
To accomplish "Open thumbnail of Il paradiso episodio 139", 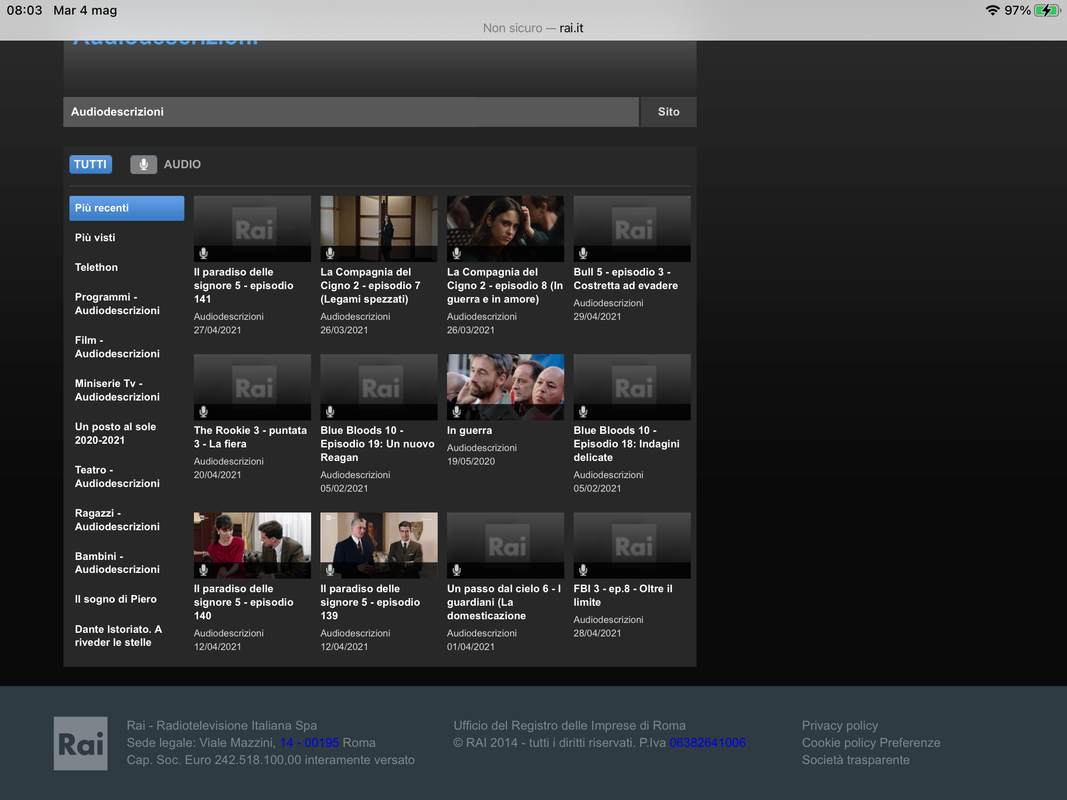I will [379, 546].
